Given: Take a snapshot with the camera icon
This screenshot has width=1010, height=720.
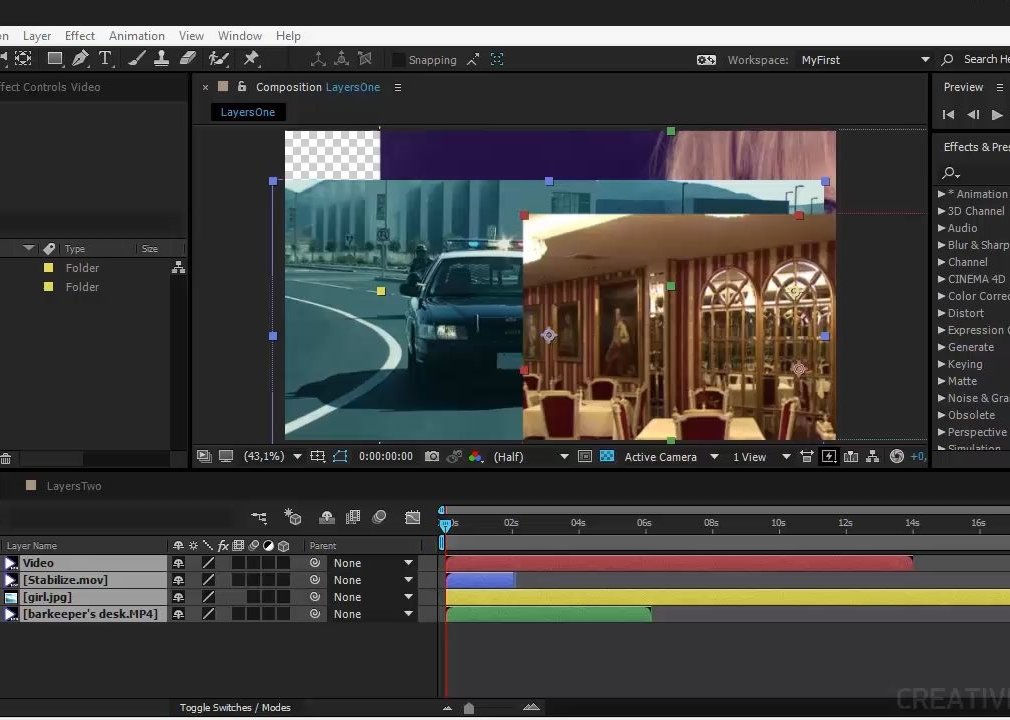Looking at the screenshot, I should coord(432,457).
